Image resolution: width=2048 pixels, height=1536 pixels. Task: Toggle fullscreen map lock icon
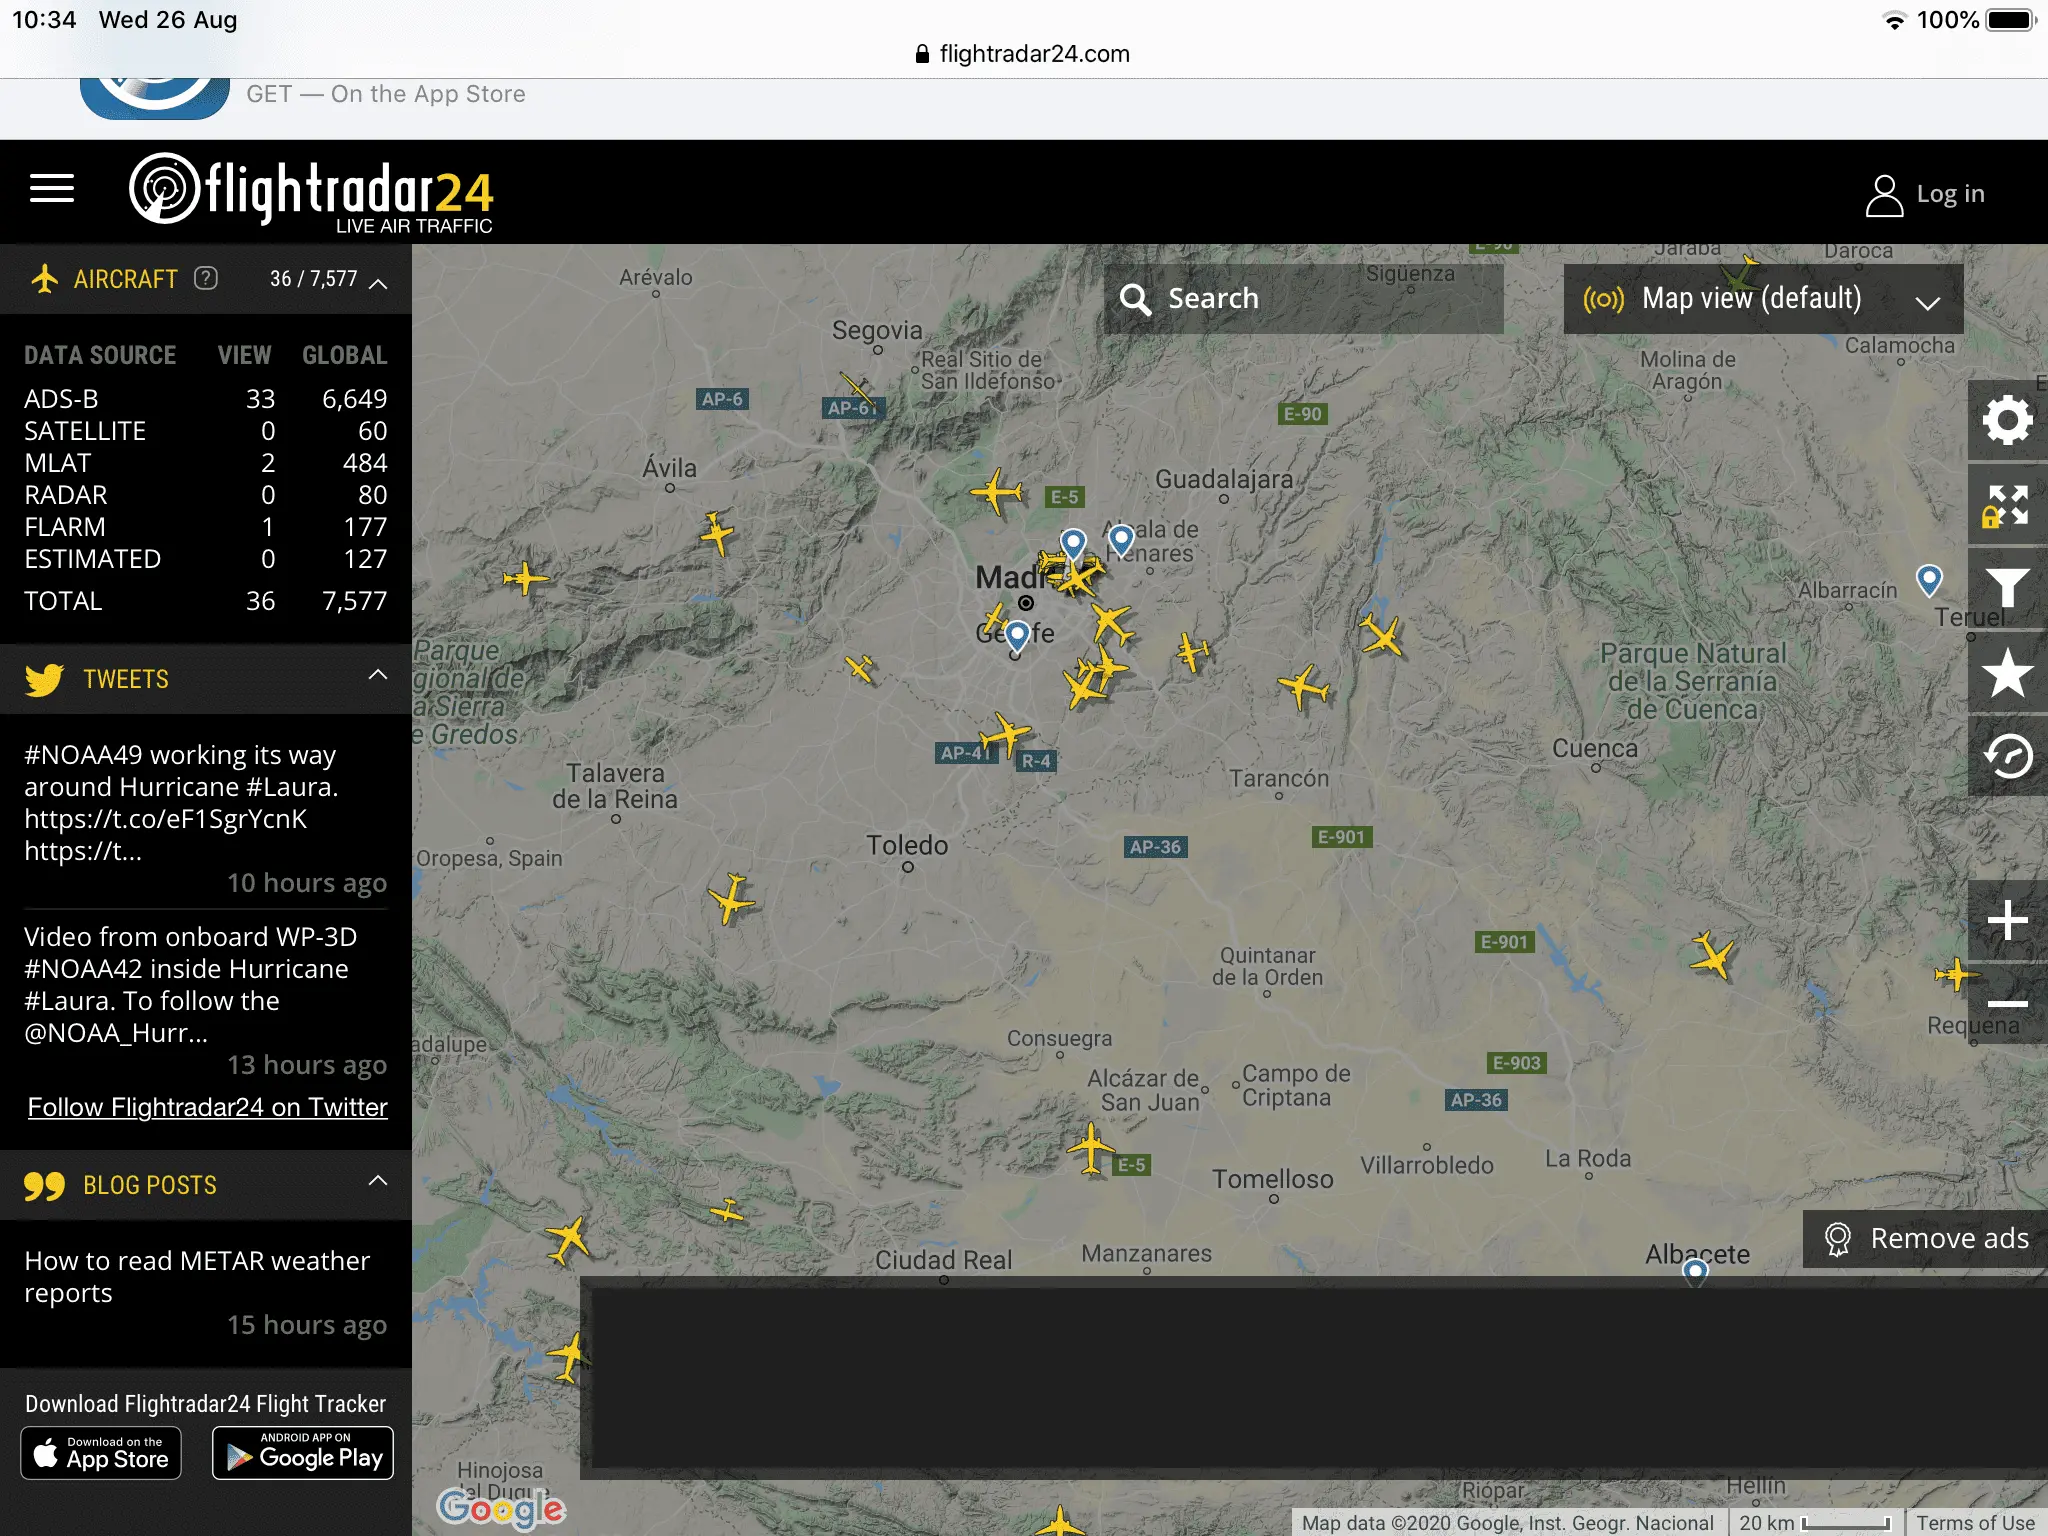coord(2007,505)
